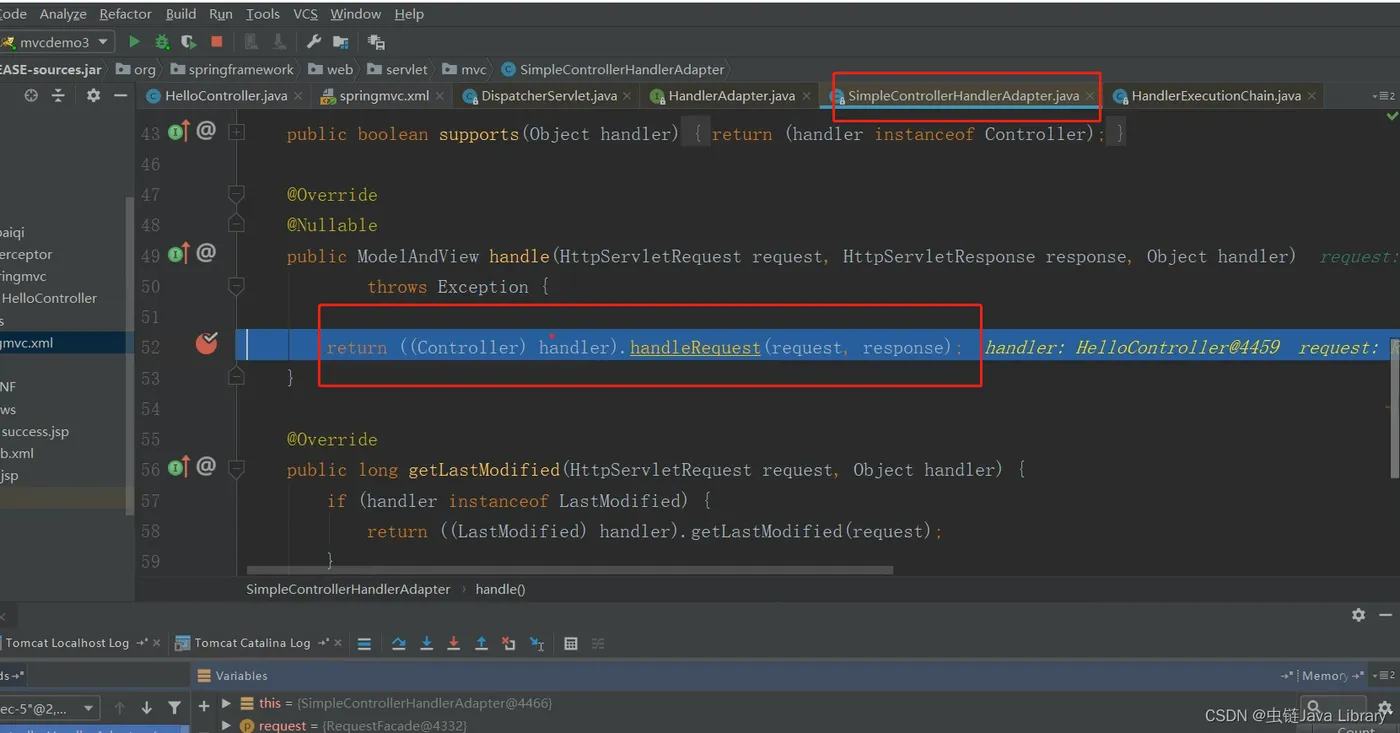Open debug panel gear settings
This screenshot has height=733, width=1400.
pos(1358,615)
